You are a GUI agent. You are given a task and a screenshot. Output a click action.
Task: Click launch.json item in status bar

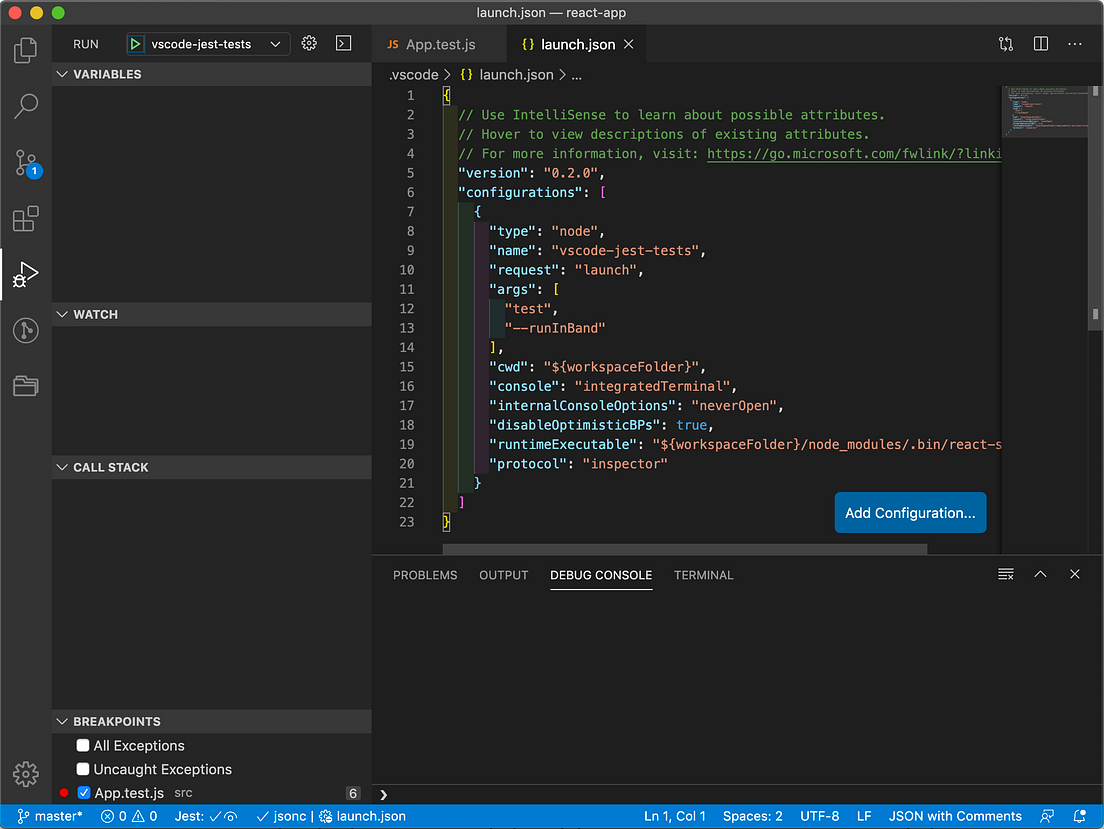point(363,816)
